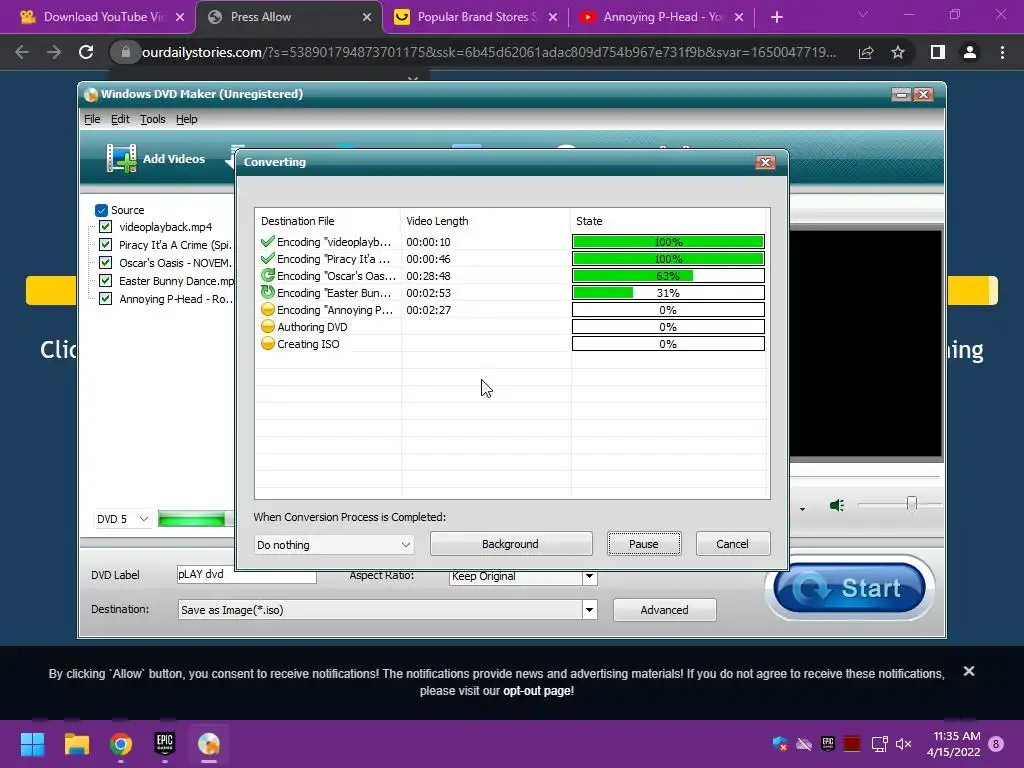Image resolution: width=1024 pixels, height=768 pixels.
Task: Click the DVD Label input field
Action: (x=247, y=575)
